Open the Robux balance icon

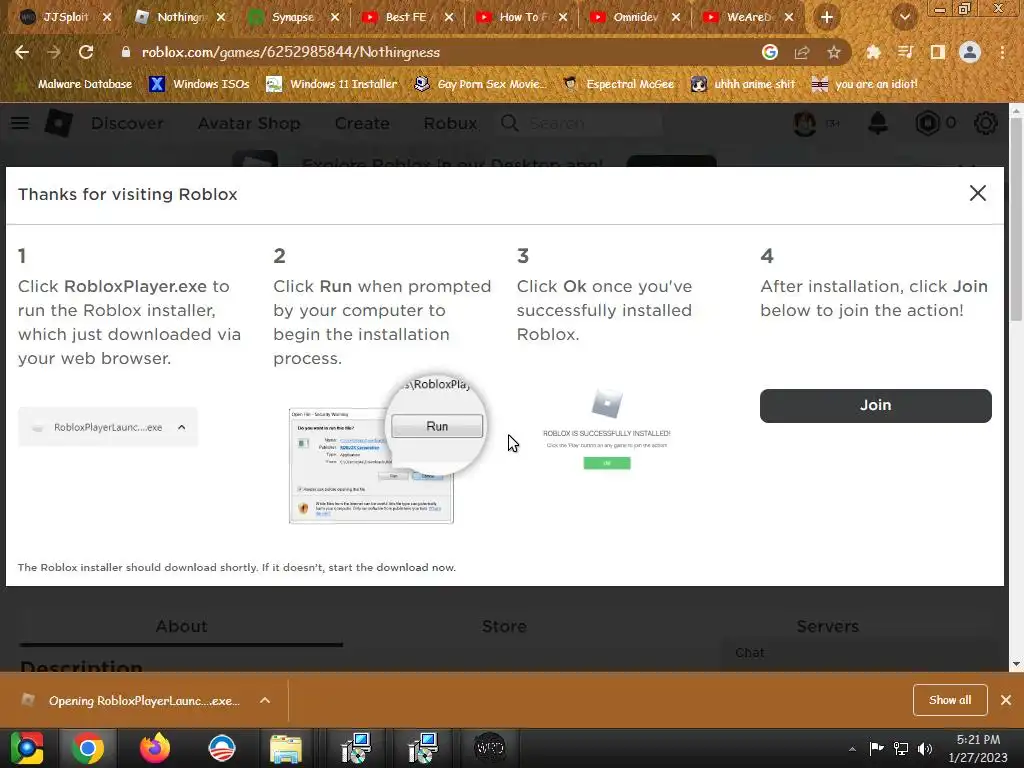(927, 123)
